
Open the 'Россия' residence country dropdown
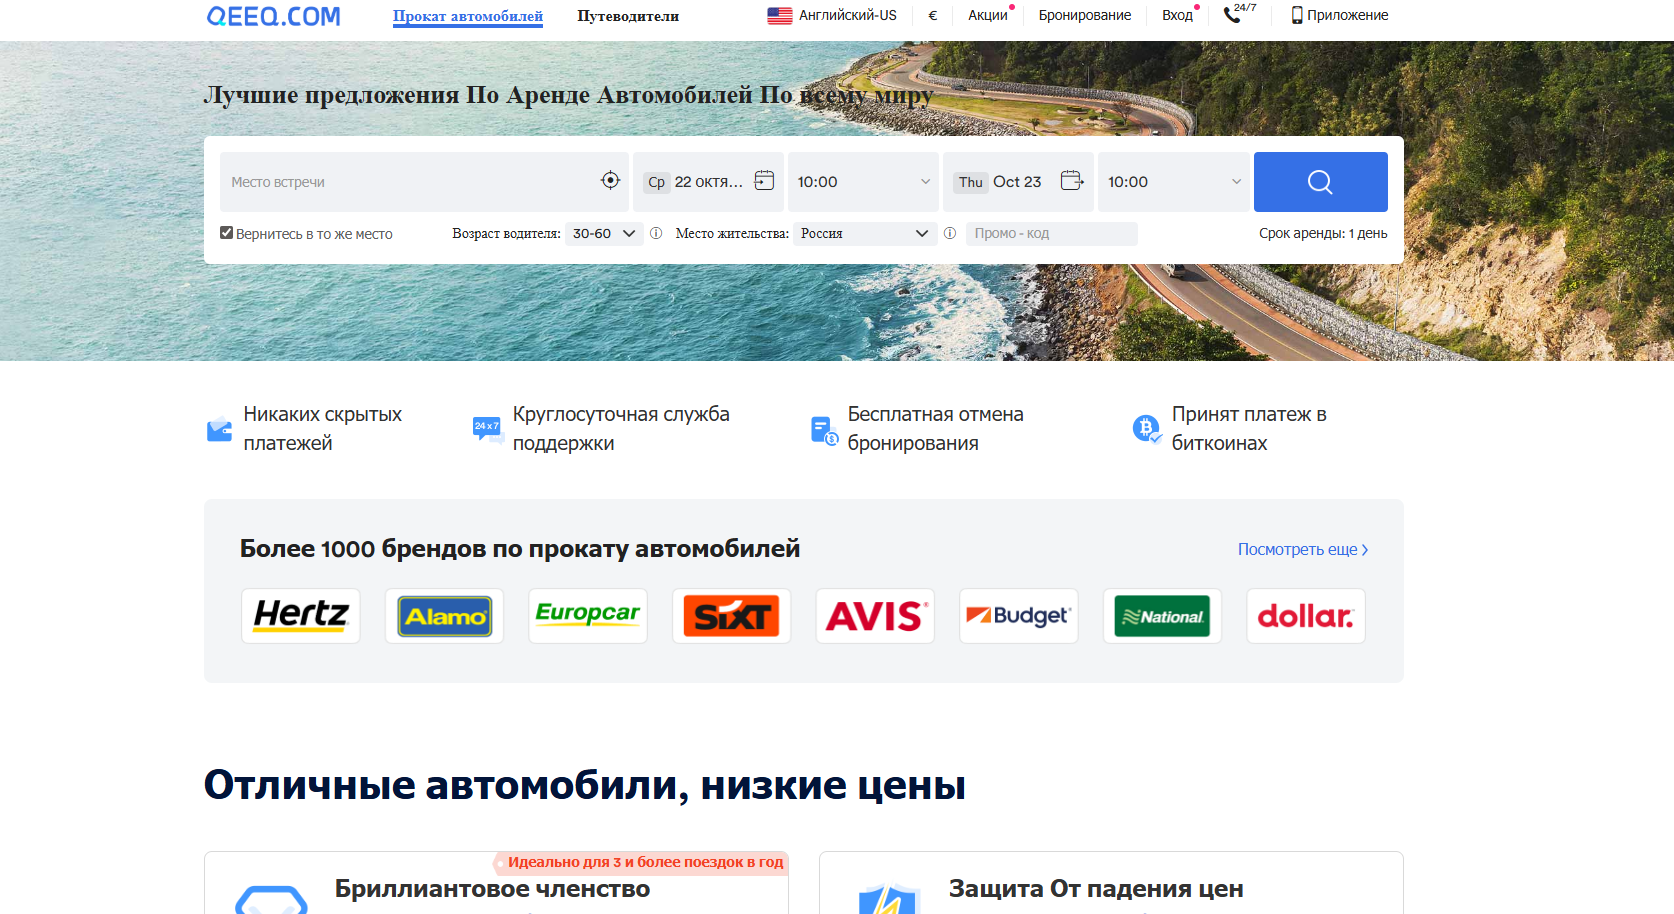(864, 233)
